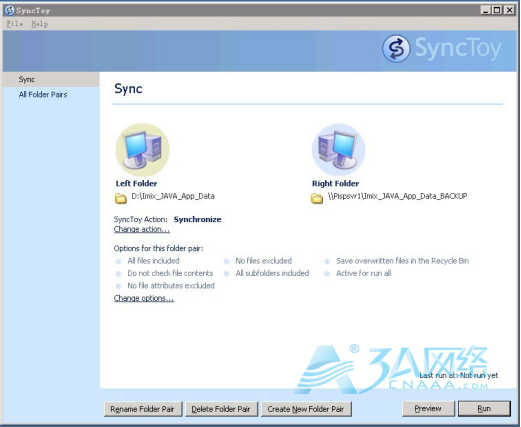Click the All files included option text
The image size is (521, 427).
pos(153,261)
